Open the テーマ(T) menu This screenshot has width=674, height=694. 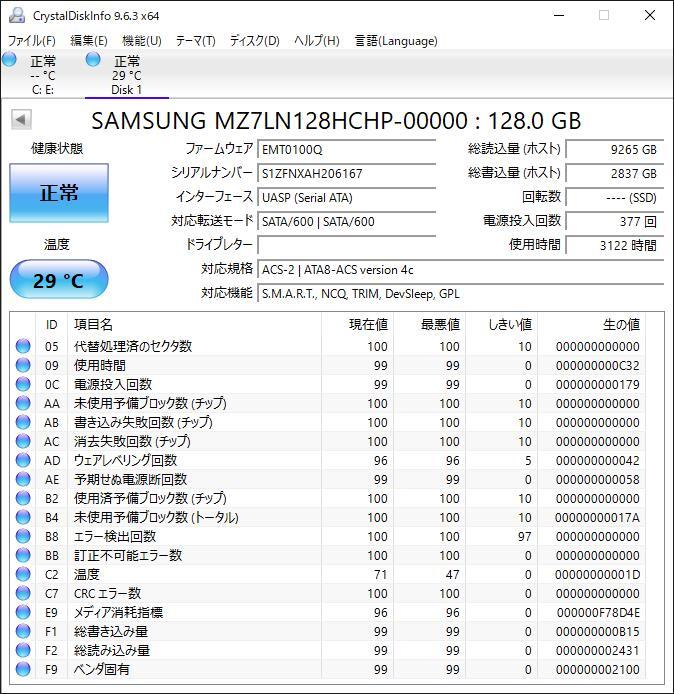point(195,41)
